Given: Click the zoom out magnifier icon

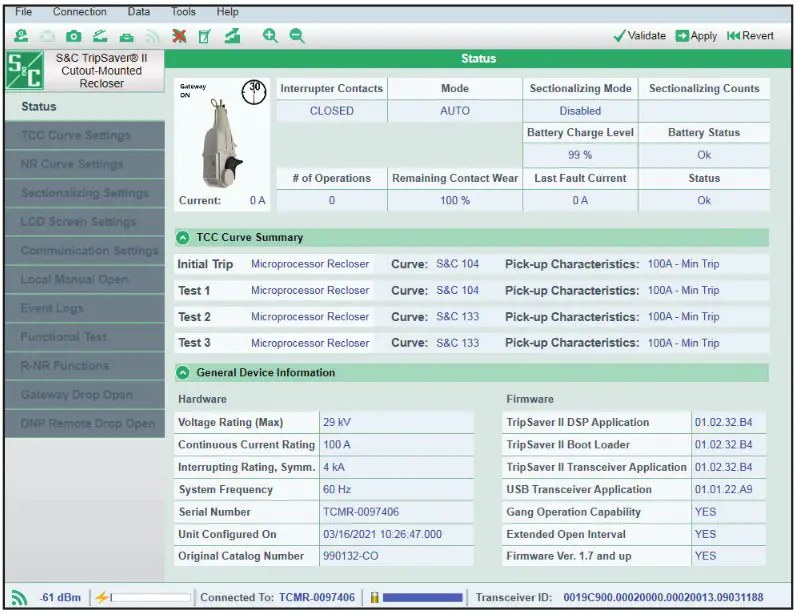Looking at the screenshot, I should click(297, 35).
